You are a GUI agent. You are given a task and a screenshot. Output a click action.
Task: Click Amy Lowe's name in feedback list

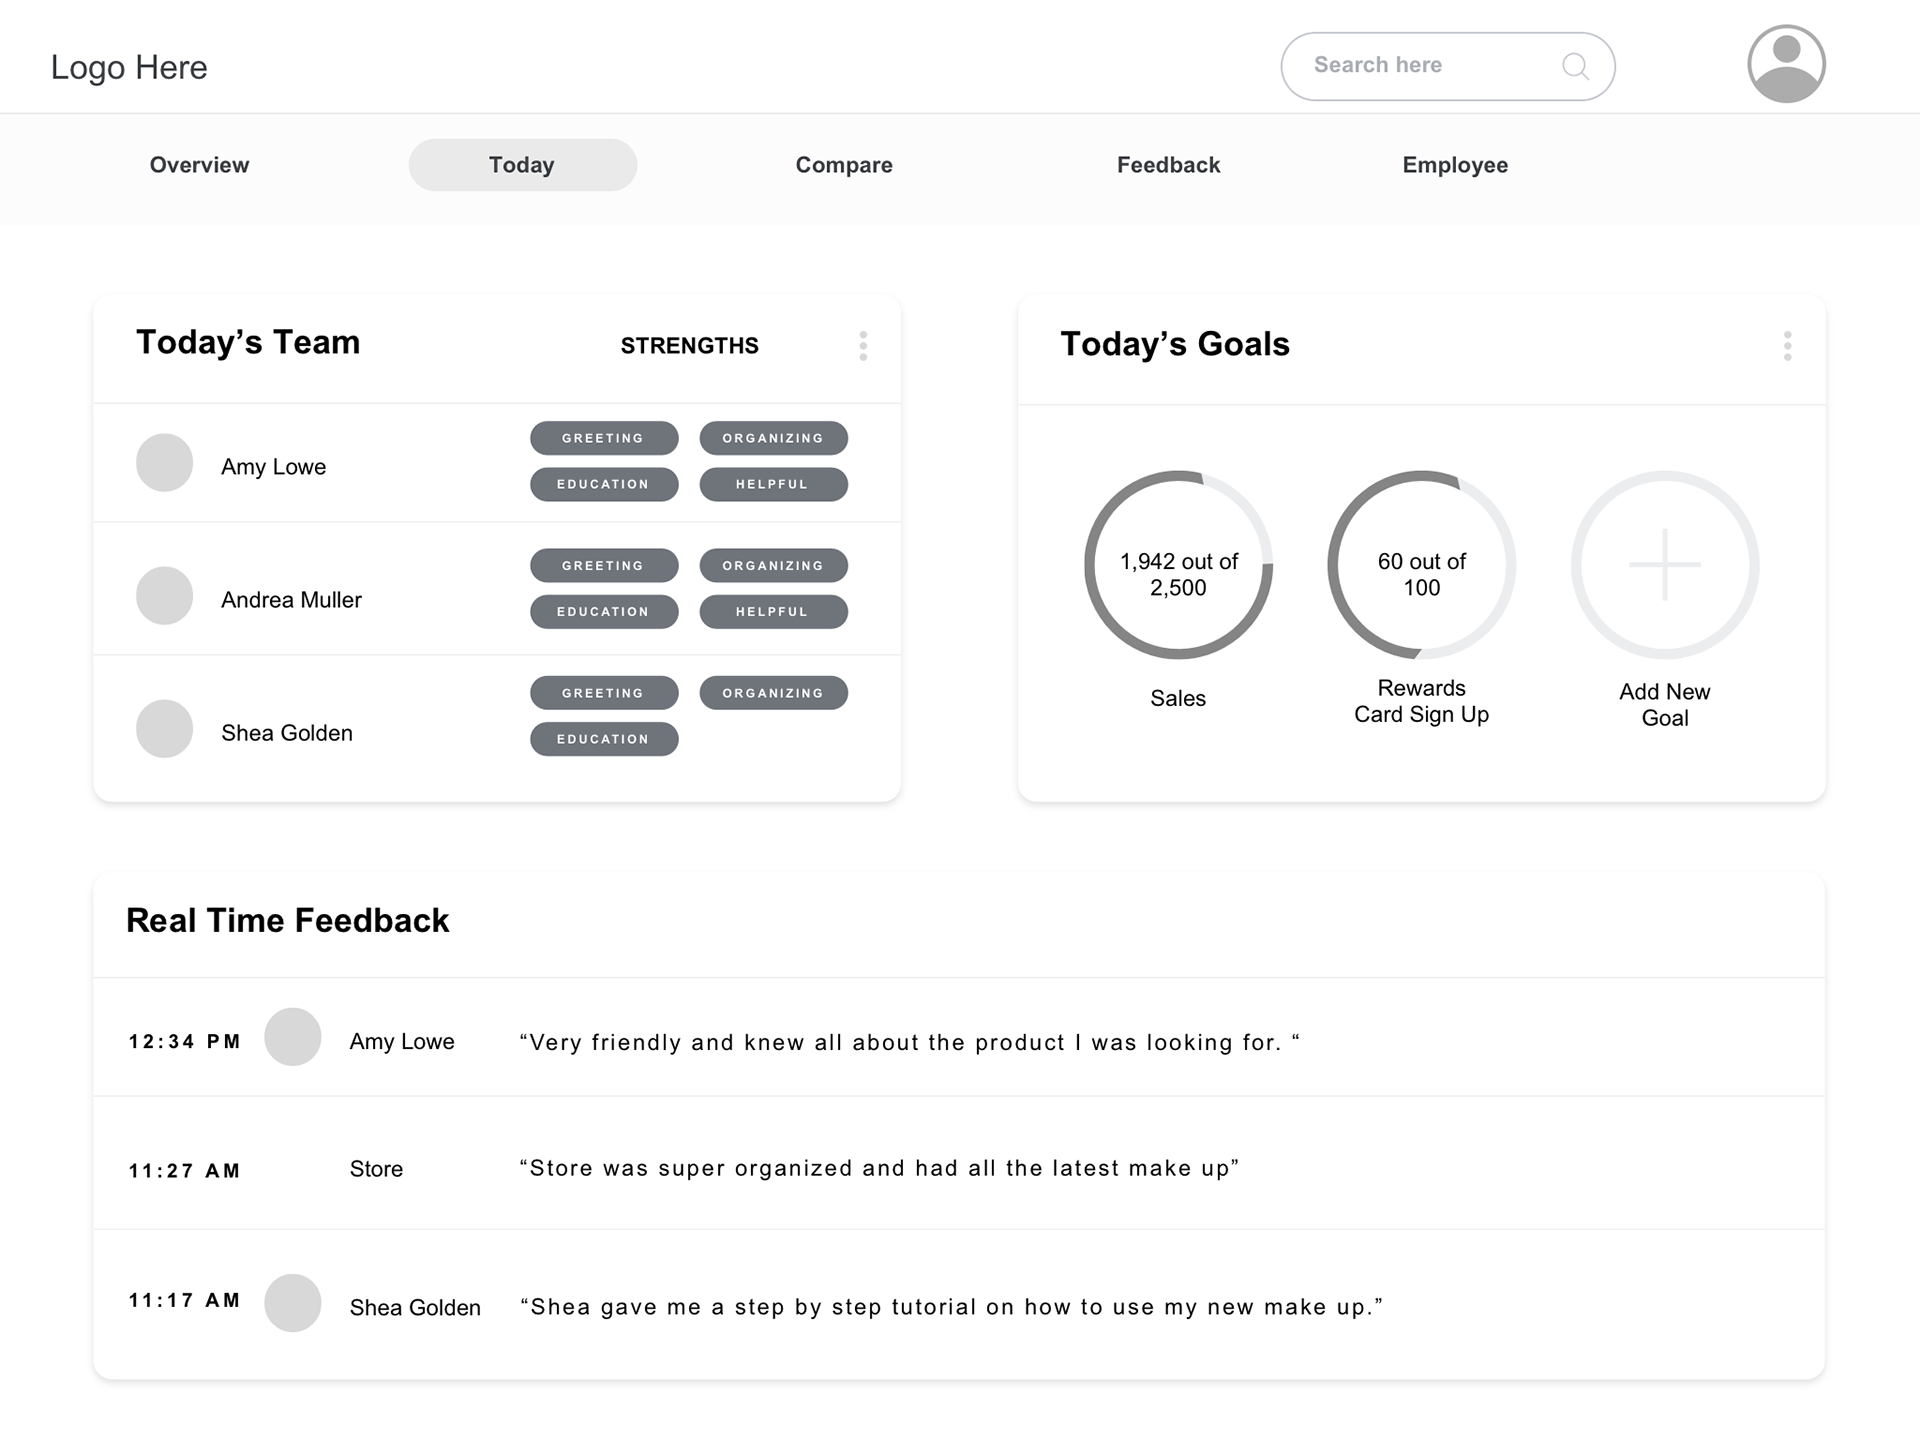[x=402, y=1042]
